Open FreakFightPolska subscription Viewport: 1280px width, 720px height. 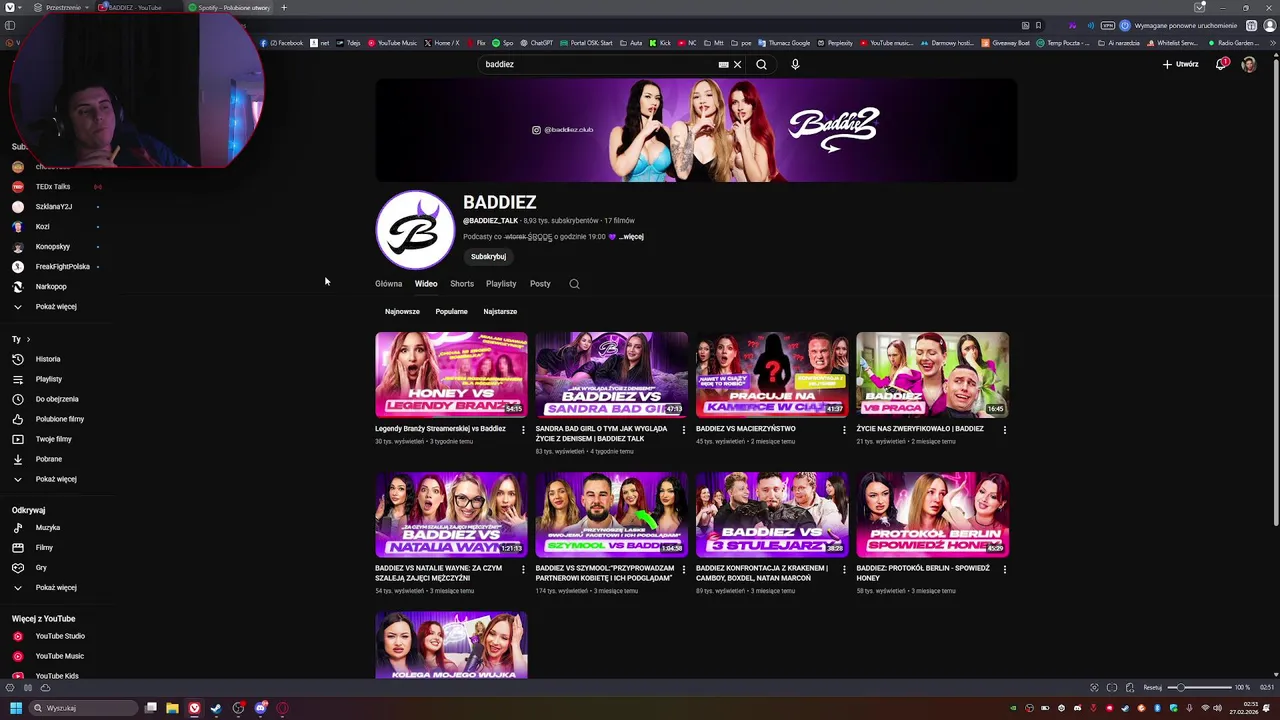click(x=62, y=267)
